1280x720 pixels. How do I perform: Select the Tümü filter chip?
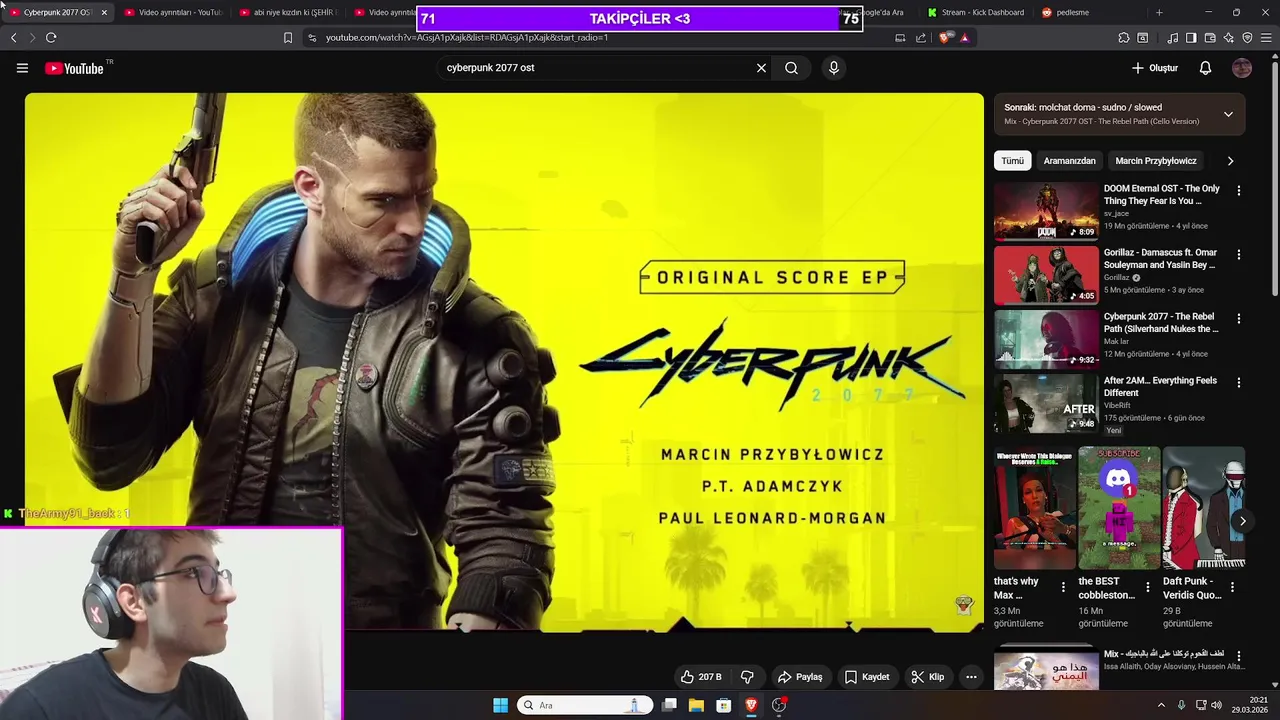click(1013, 161)
